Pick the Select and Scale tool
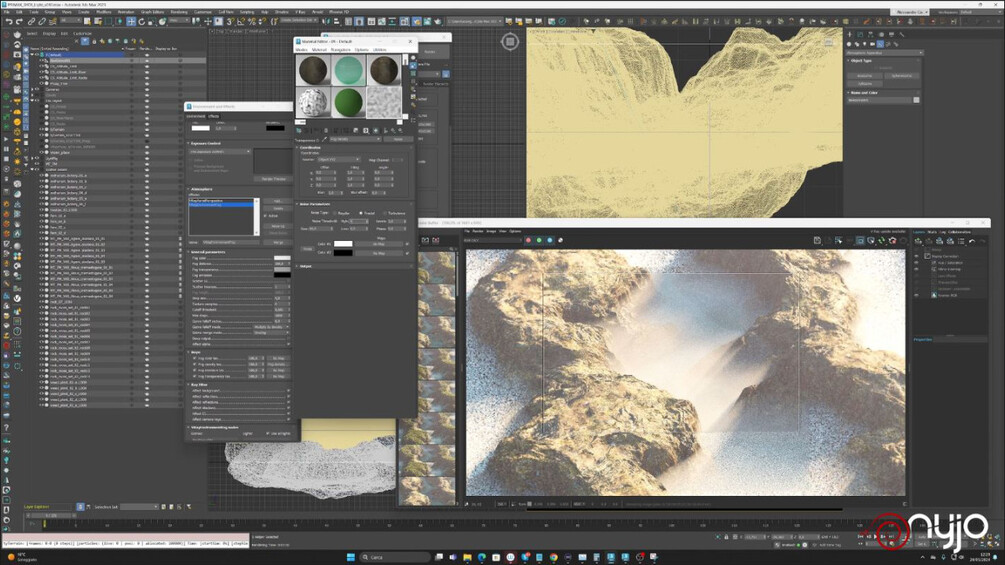The image size is (1005, 565). (x=152, y=21)
